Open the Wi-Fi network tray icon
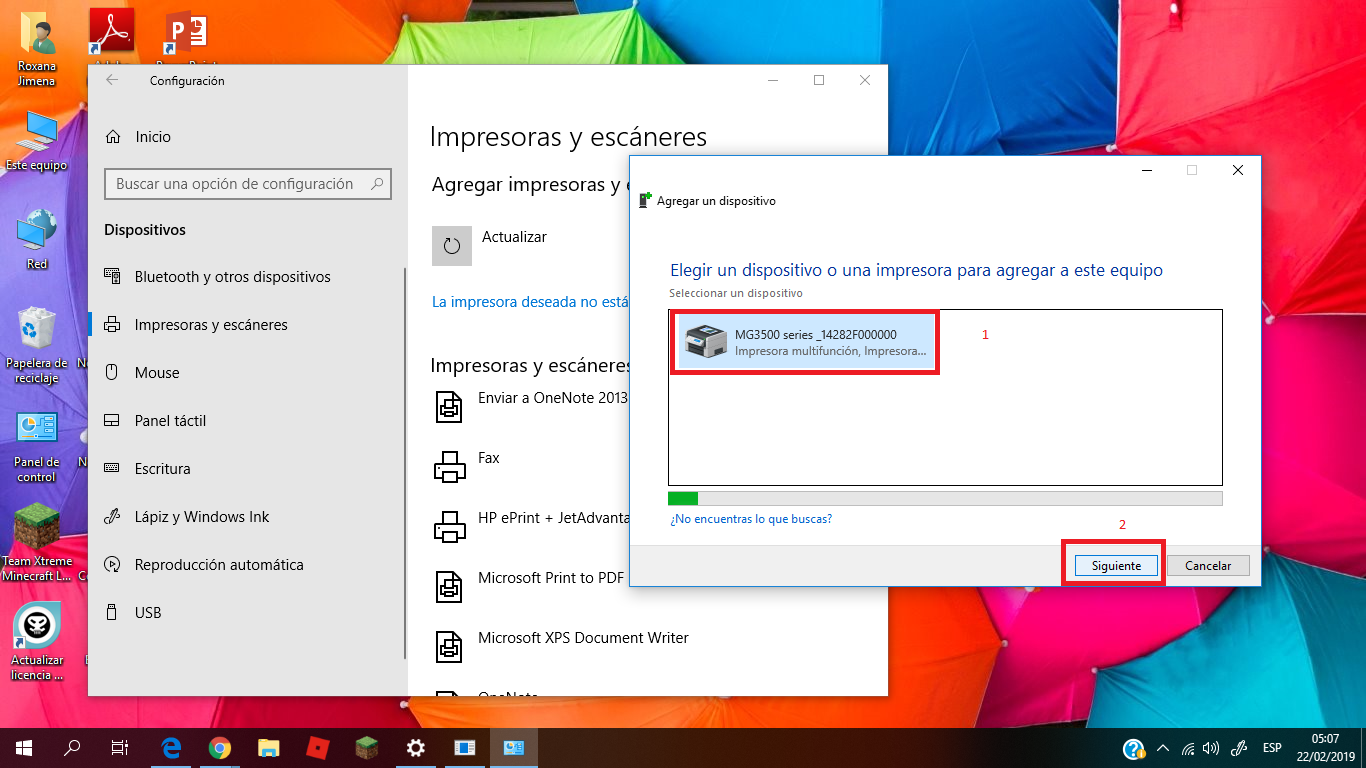 (1187, 748)
